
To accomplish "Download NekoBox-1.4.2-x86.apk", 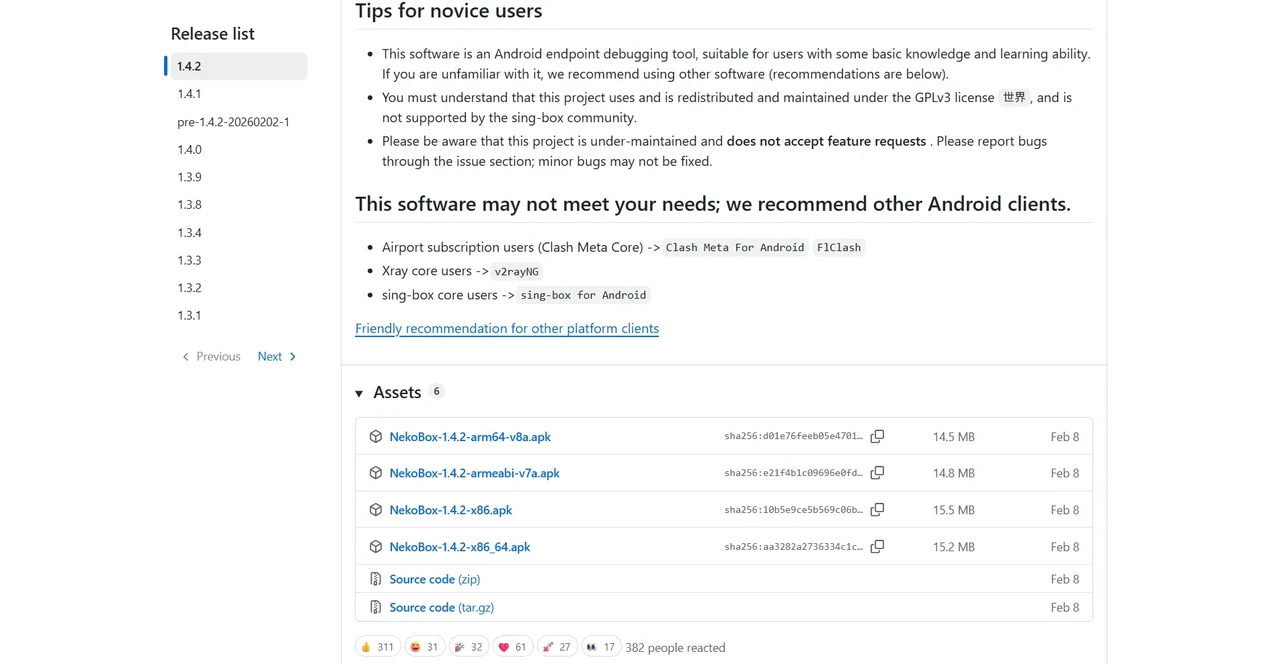I will (x=450, y=510).
